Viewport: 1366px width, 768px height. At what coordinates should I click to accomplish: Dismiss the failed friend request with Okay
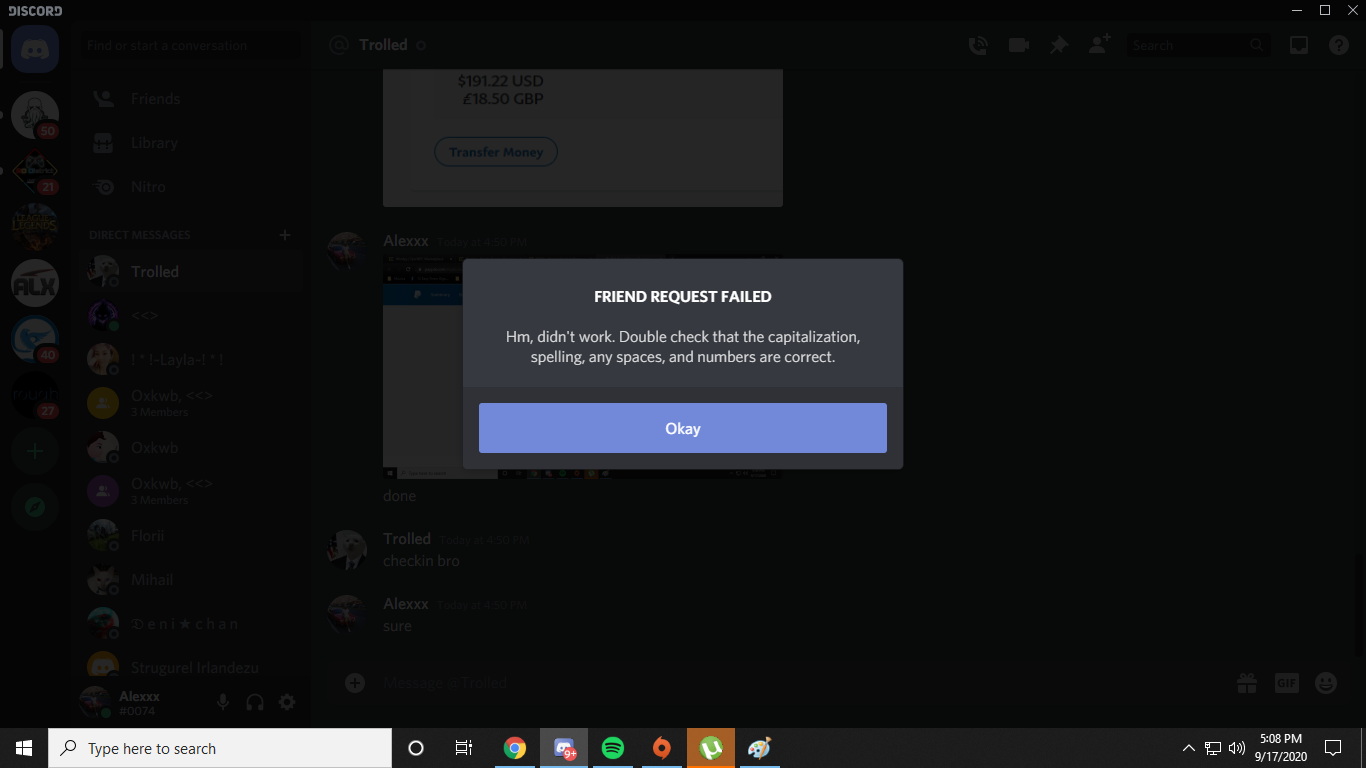coord(683,428)
